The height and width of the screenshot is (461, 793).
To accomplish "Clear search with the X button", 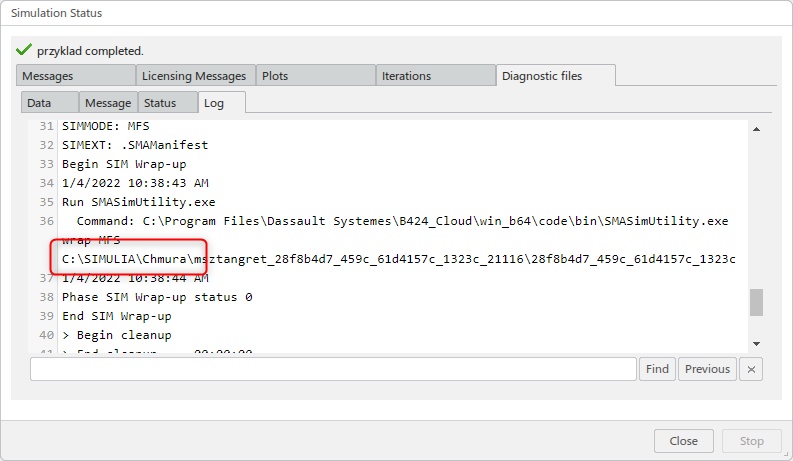I will click(751, 369).
